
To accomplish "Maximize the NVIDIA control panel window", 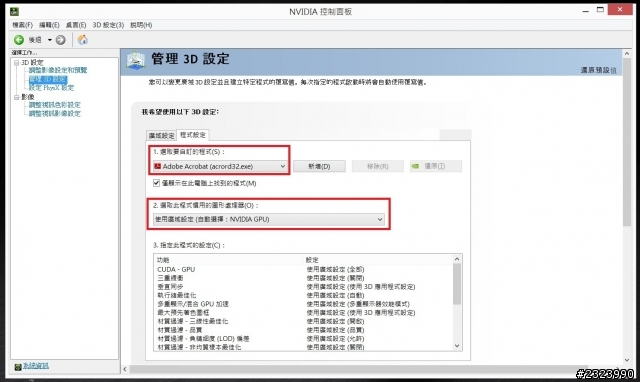I will pos(600,10).
